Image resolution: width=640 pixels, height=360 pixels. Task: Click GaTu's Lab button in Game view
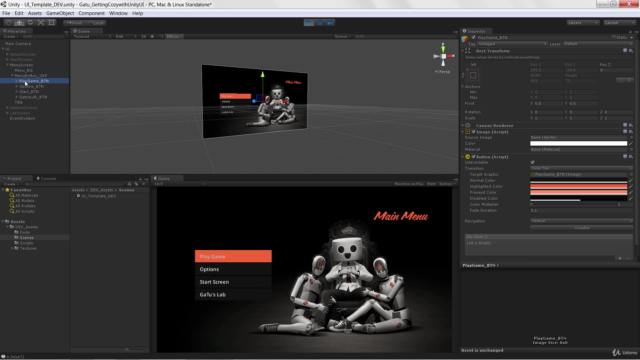click(233, 295)
